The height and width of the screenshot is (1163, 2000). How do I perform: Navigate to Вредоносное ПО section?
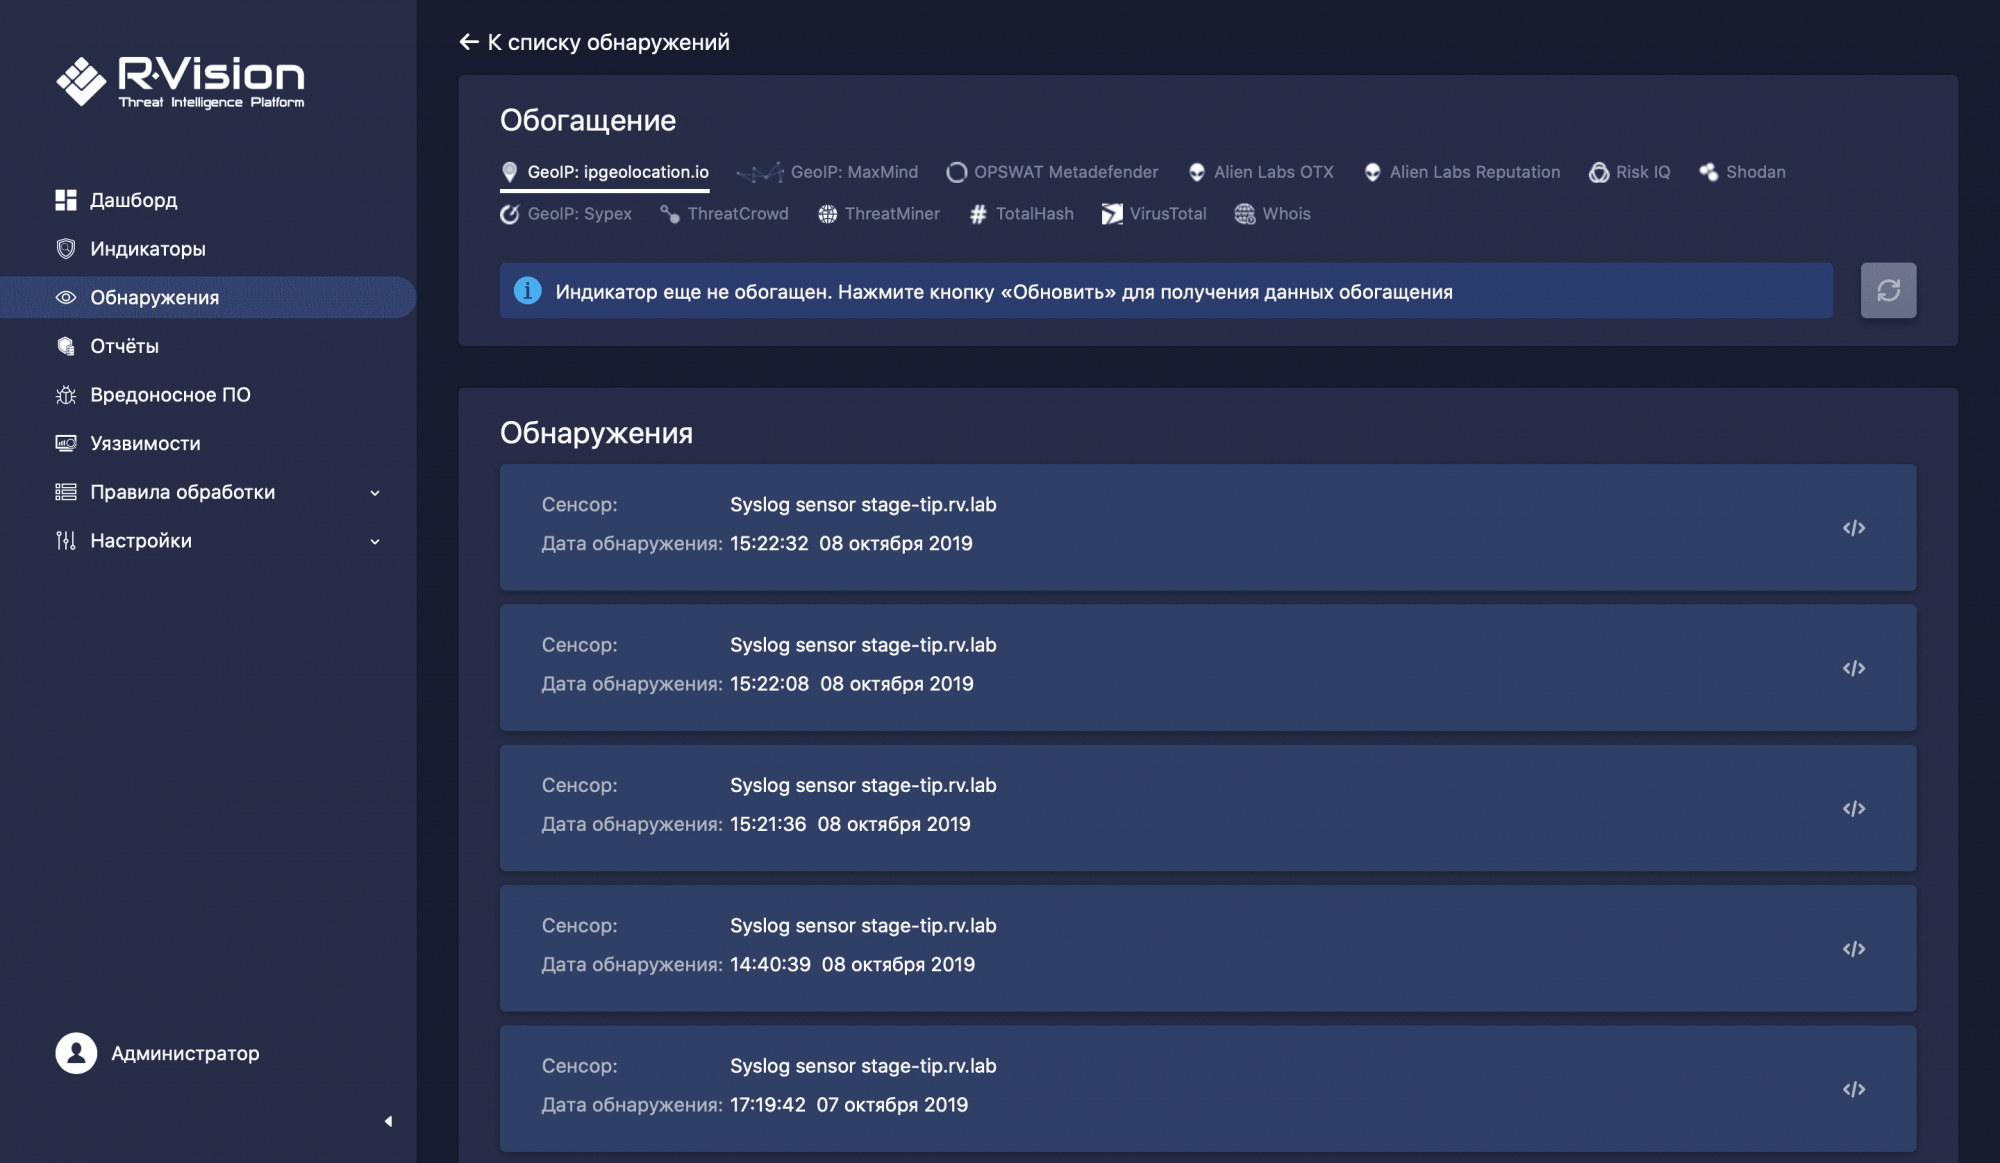coord(170,395)
